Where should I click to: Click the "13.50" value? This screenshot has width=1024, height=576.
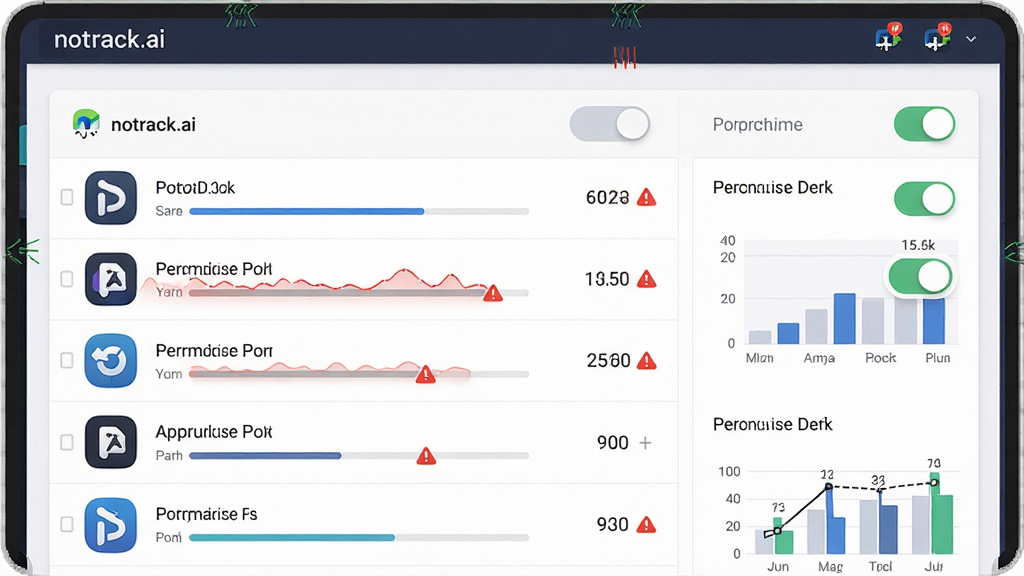[607, 279]
